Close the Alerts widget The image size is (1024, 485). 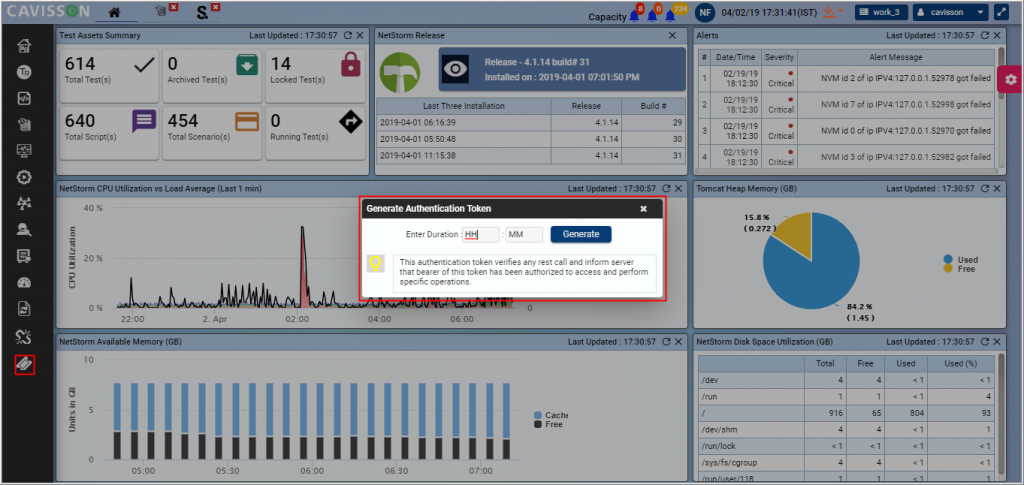click(997, 35)
